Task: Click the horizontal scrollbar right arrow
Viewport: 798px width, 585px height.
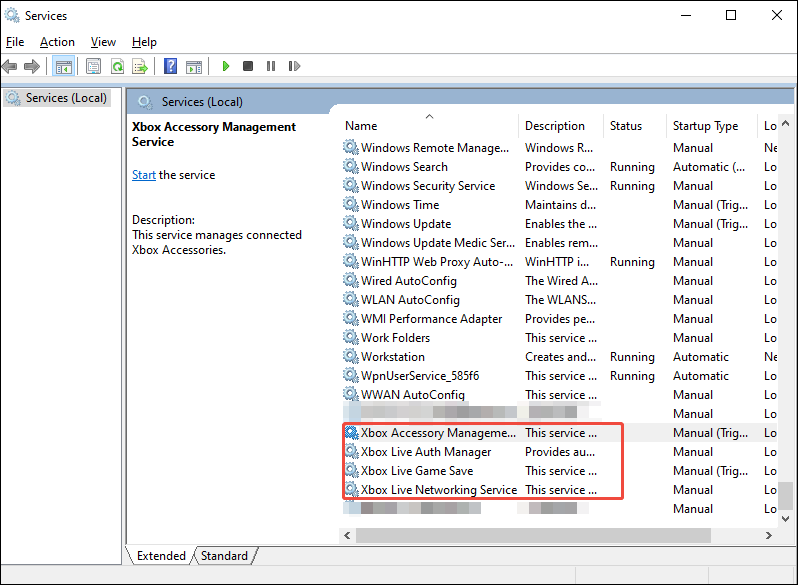Action: click(x=768, y=535)
